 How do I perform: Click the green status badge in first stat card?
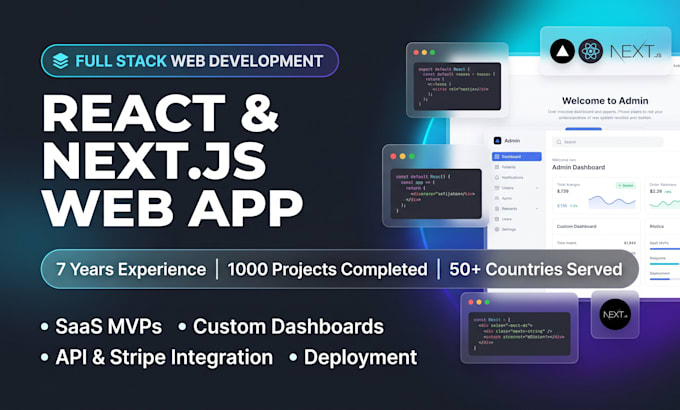tap(625, 185)
